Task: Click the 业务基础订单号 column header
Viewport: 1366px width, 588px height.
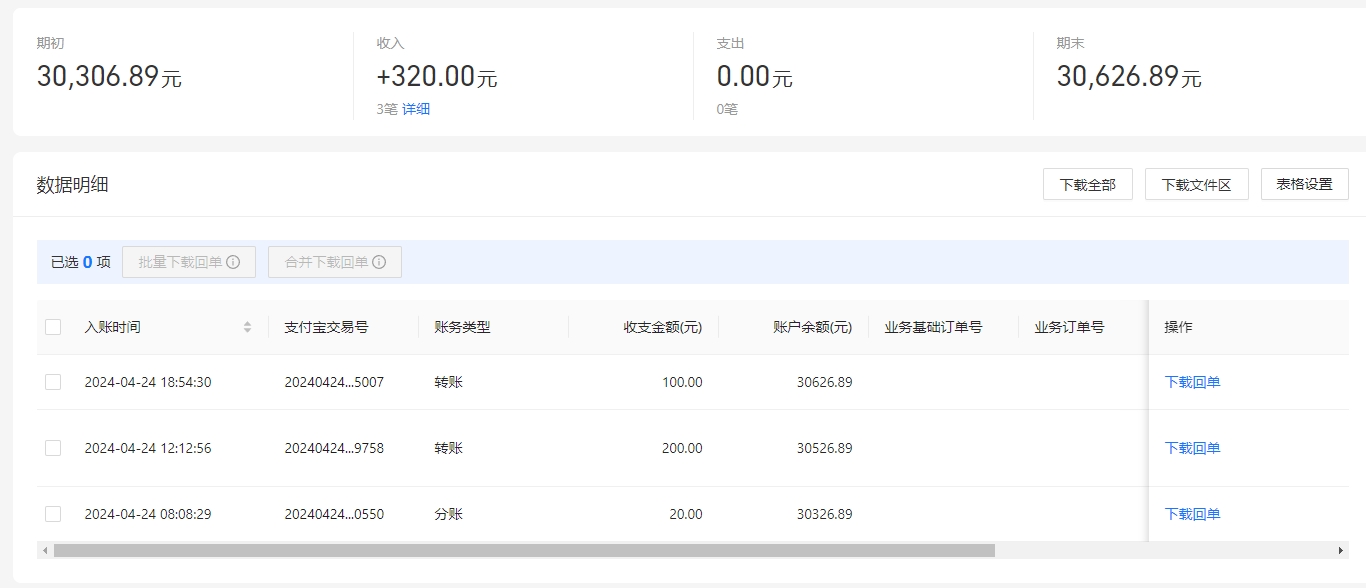Action: click(x=933, y=327)
